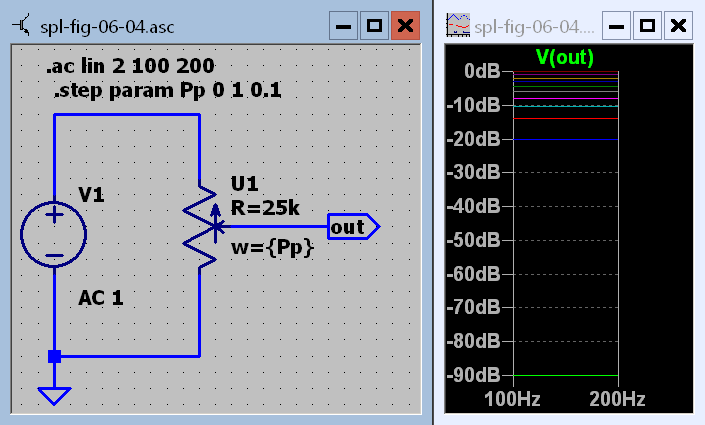Select the potentiometer U1 symbol

point(201,227)
